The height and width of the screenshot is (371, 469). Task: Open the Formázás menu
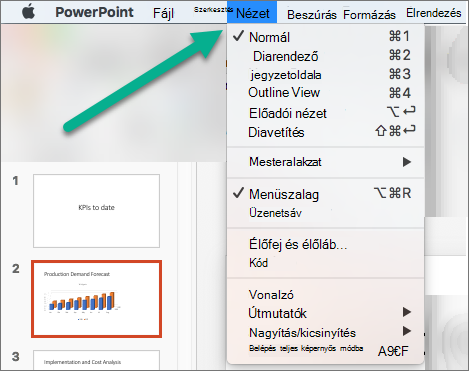(369, 15)
